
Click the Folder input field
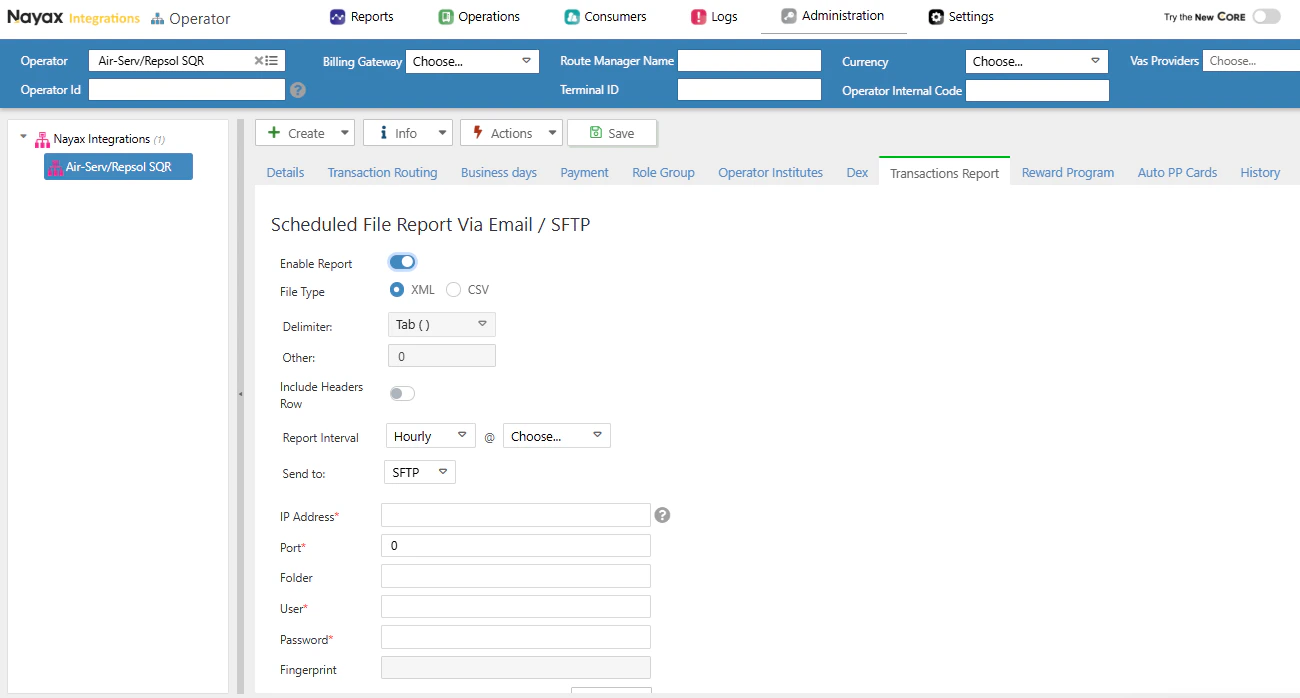(x=516, y=576)
